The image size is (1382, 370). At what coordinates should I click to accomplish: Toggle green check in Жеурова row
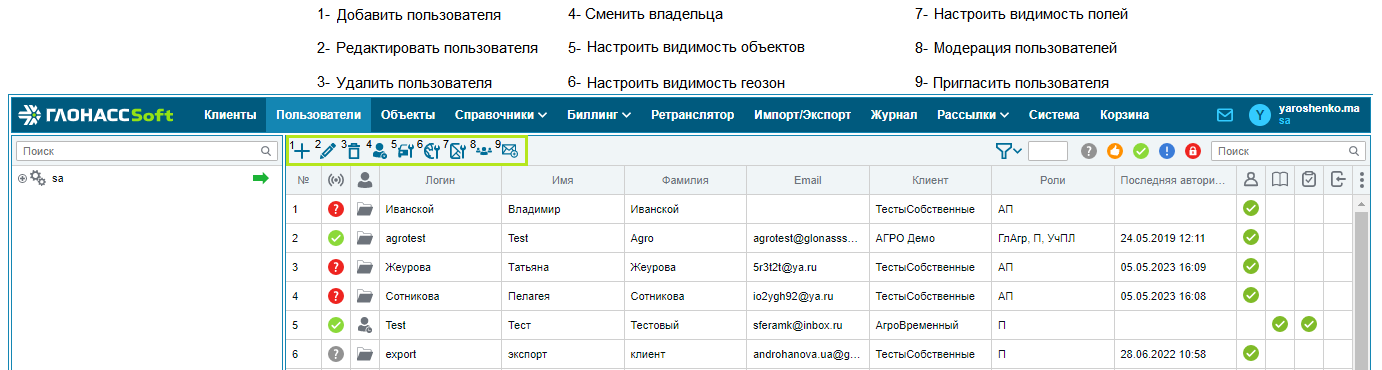pos(1250,267)
